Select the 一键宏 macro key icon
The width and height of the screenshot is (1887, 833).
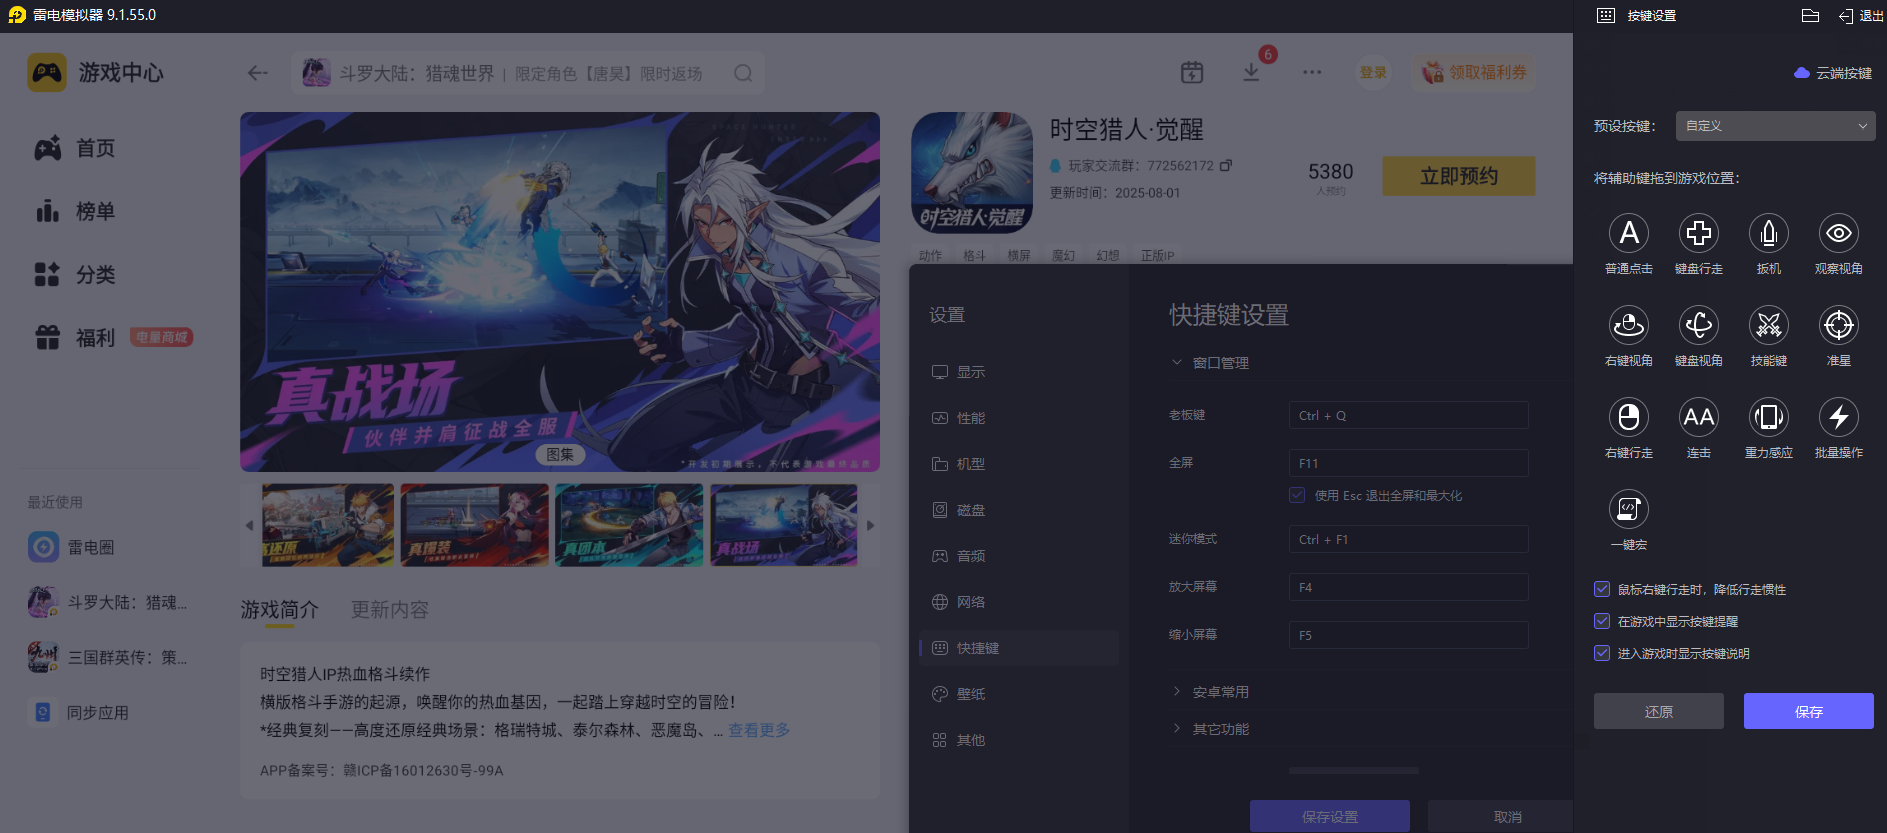[x=1628, y=509]
